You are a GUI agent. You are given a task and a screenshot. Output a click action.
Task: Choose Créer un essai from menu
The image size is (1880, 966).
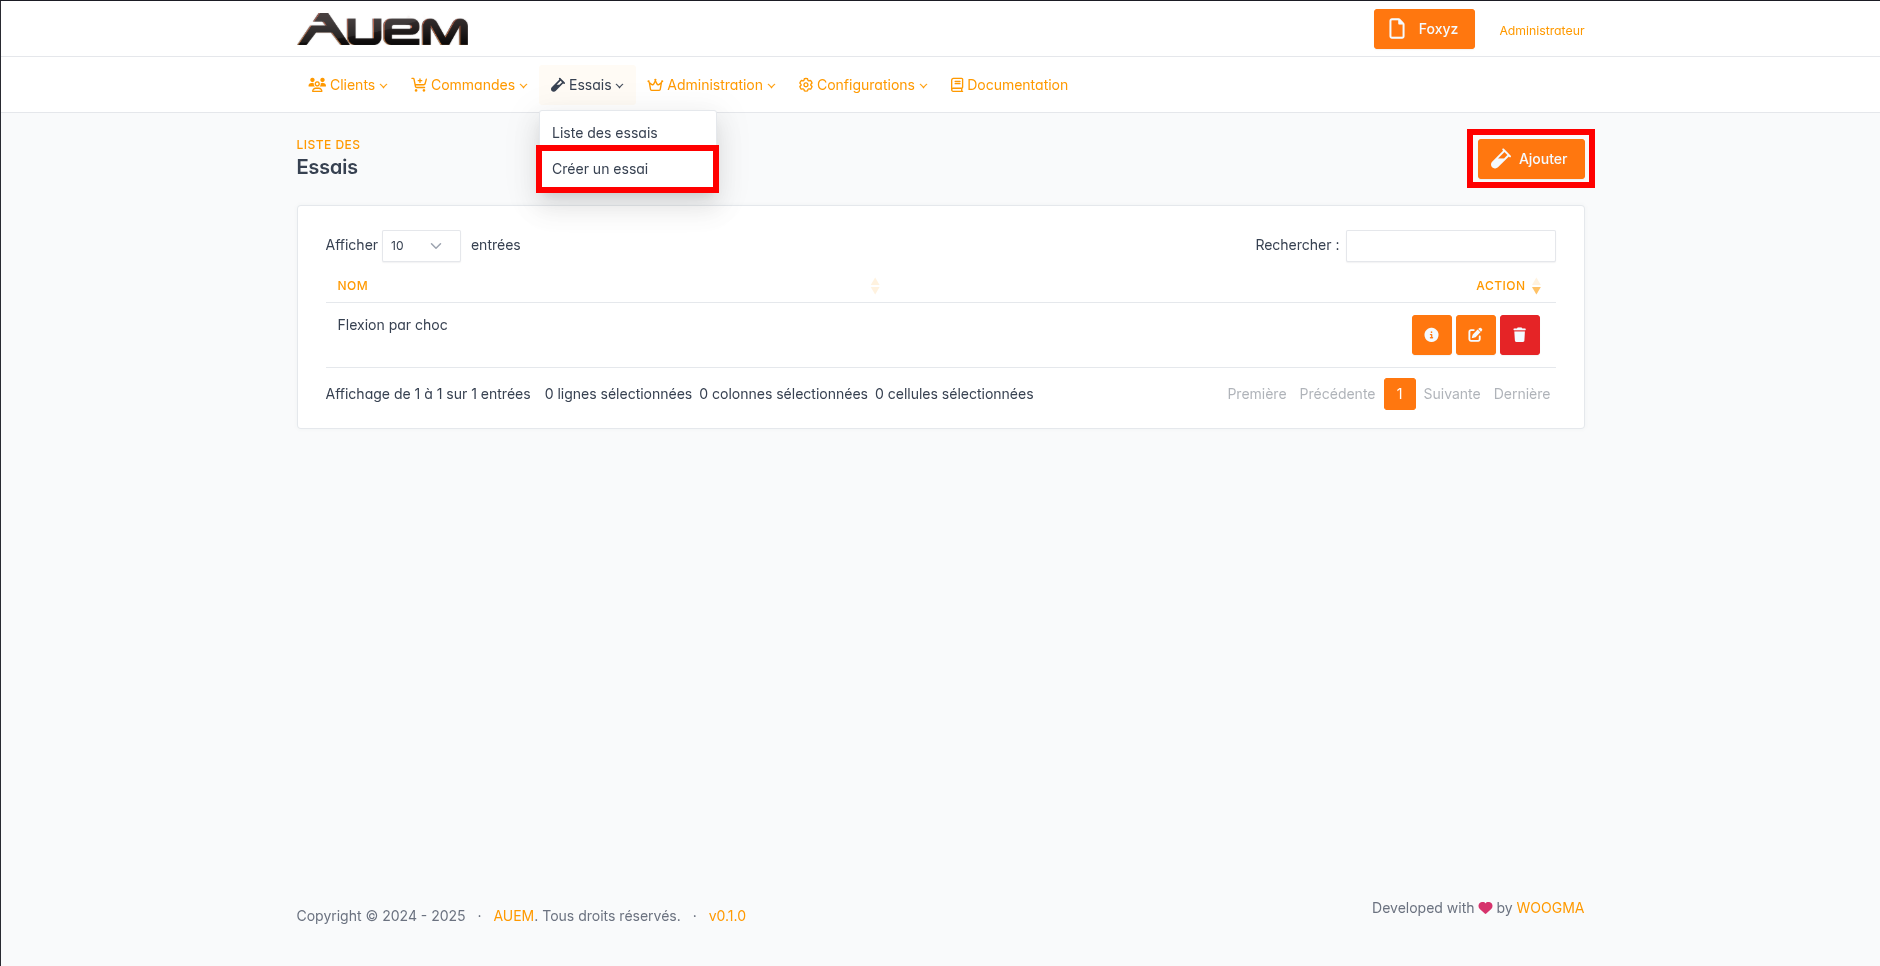click(x=600, y=169)
